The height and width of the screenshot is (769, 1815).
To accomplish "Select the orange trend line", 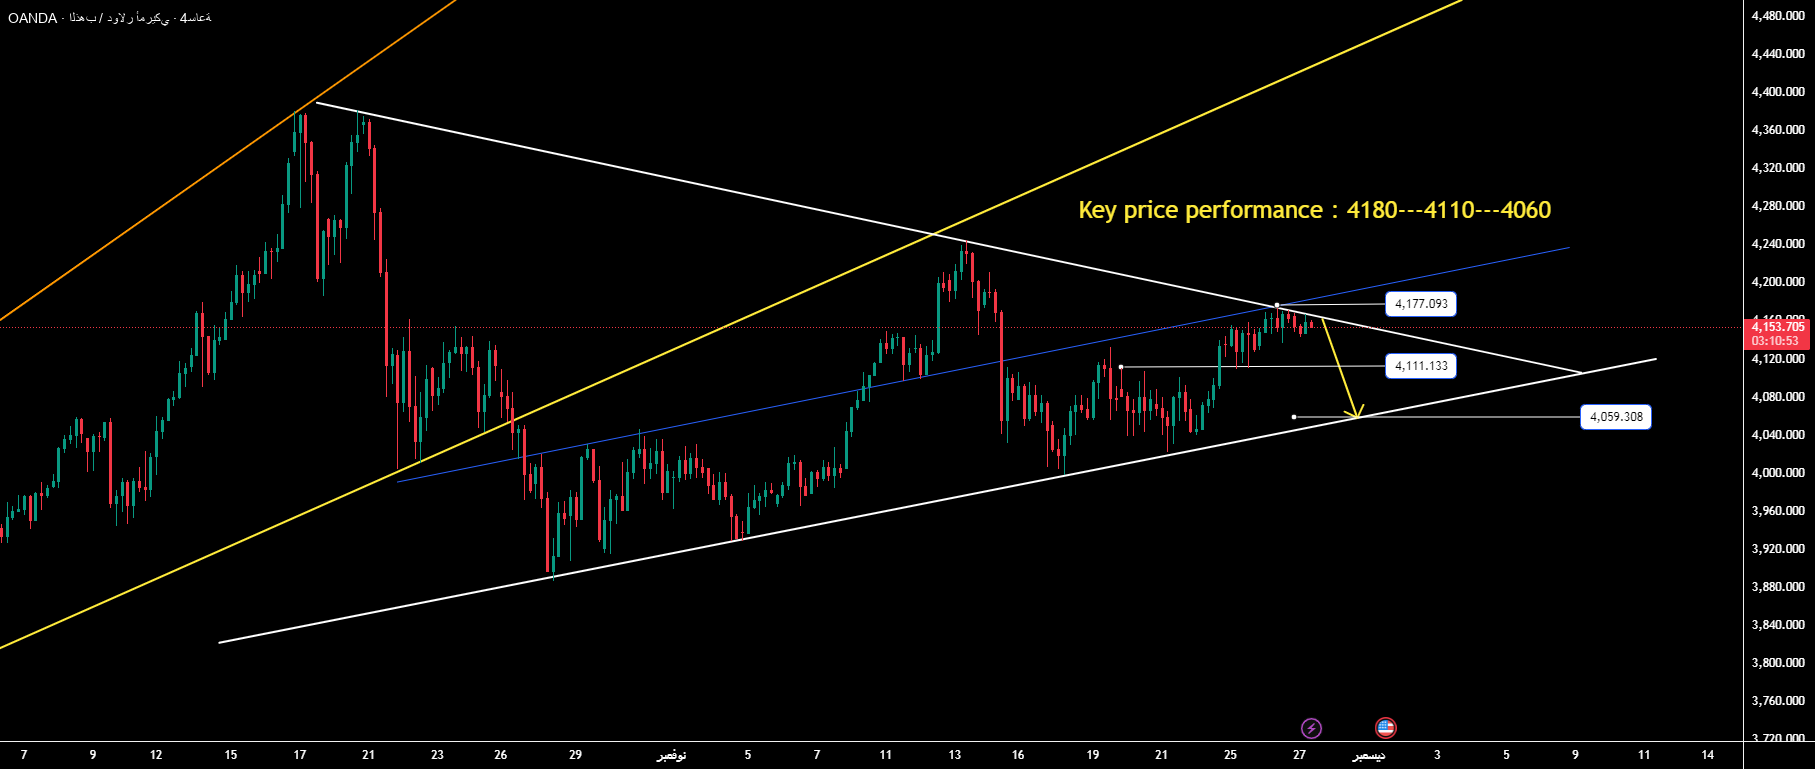I will (200, 180).
